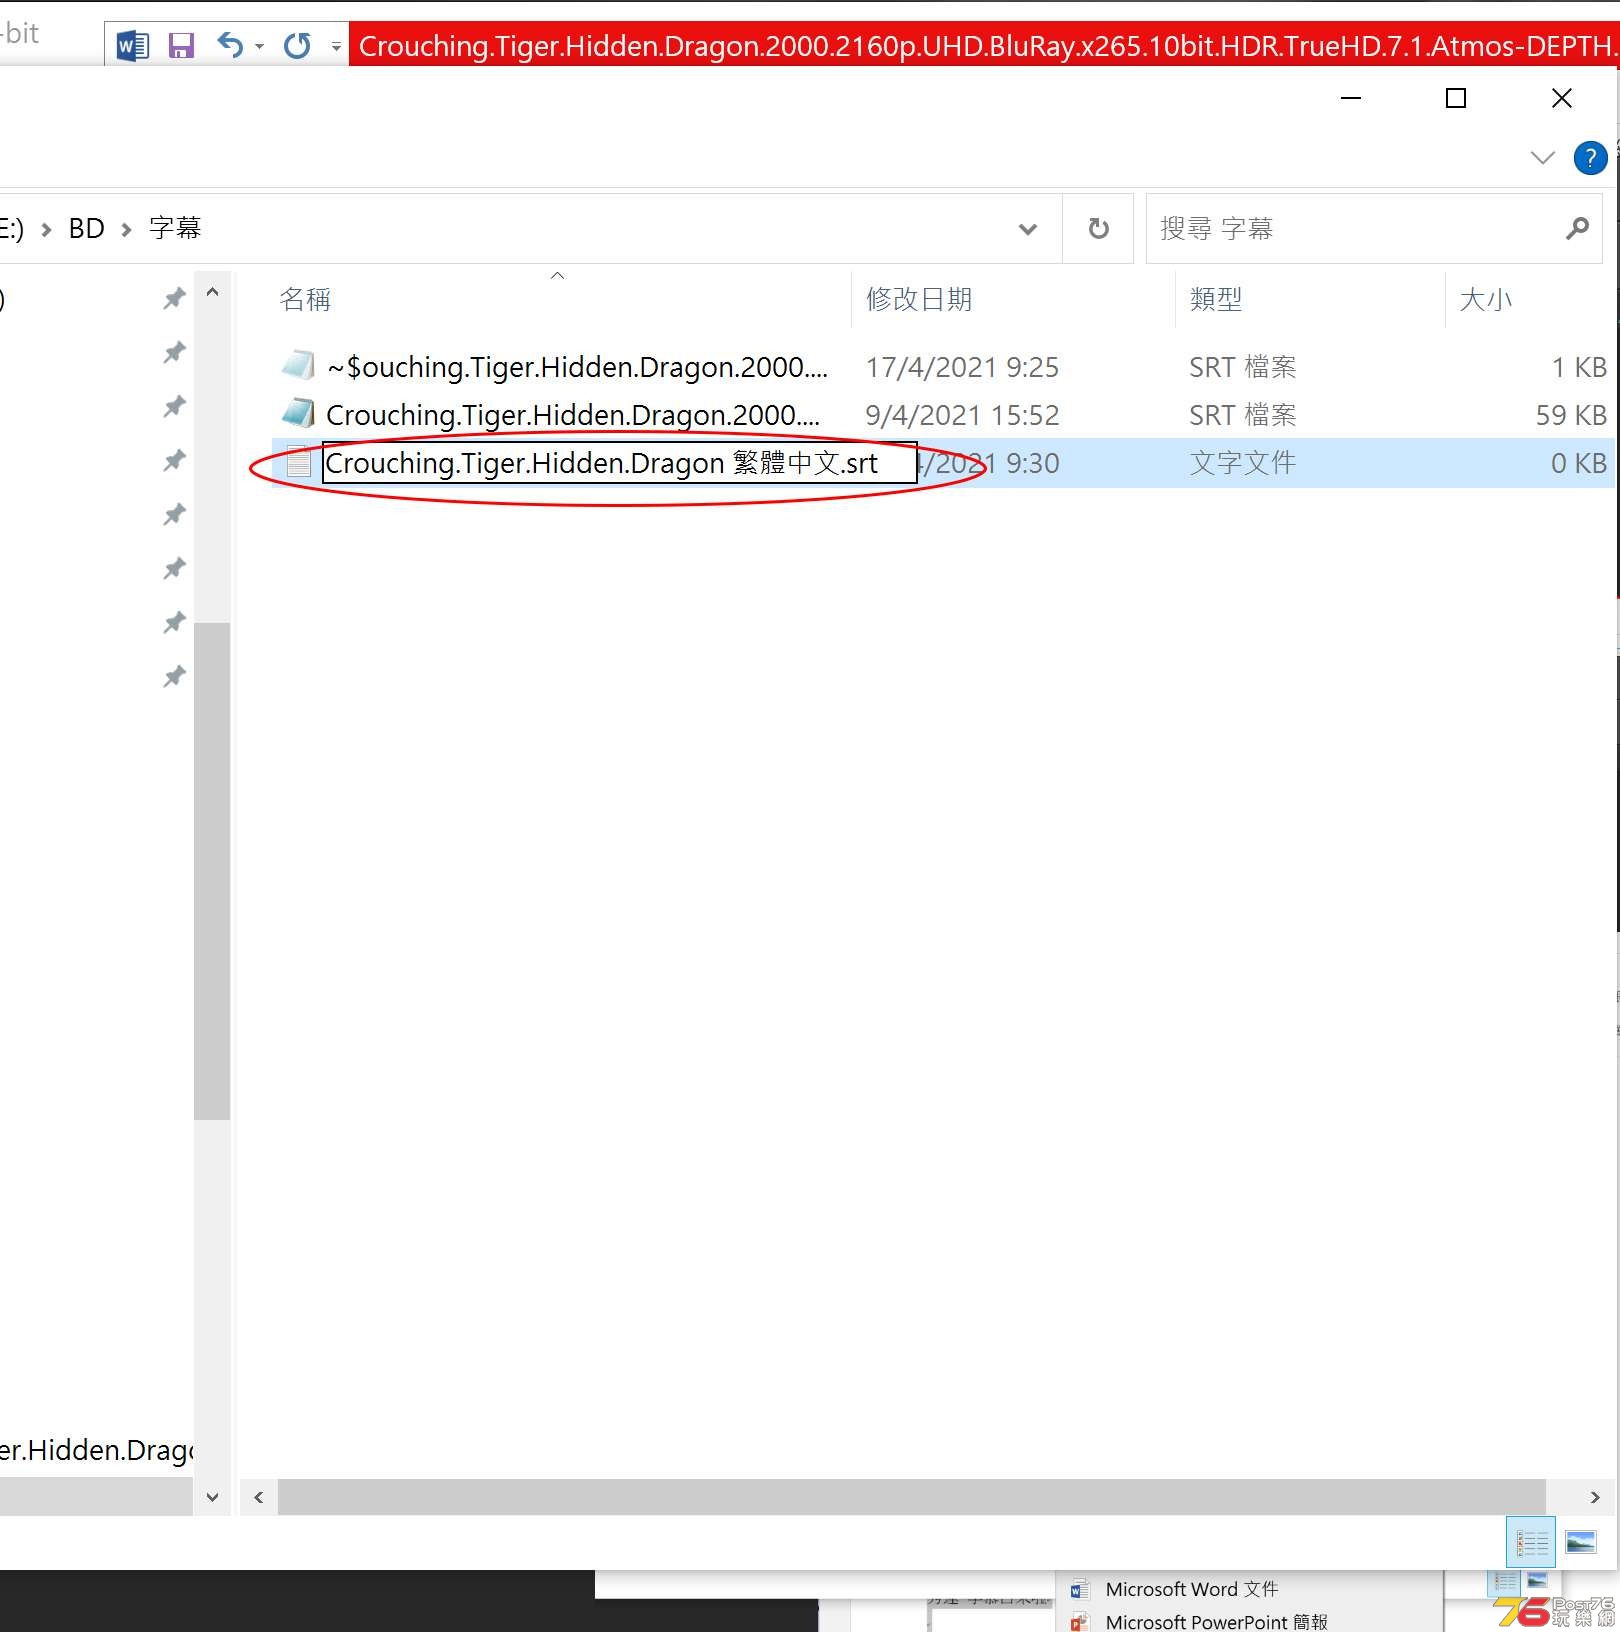Screen dimensions: 1620x1632
Task: Click the Undo arrow in Word toolbar
Action: click(x=230, y=45)
